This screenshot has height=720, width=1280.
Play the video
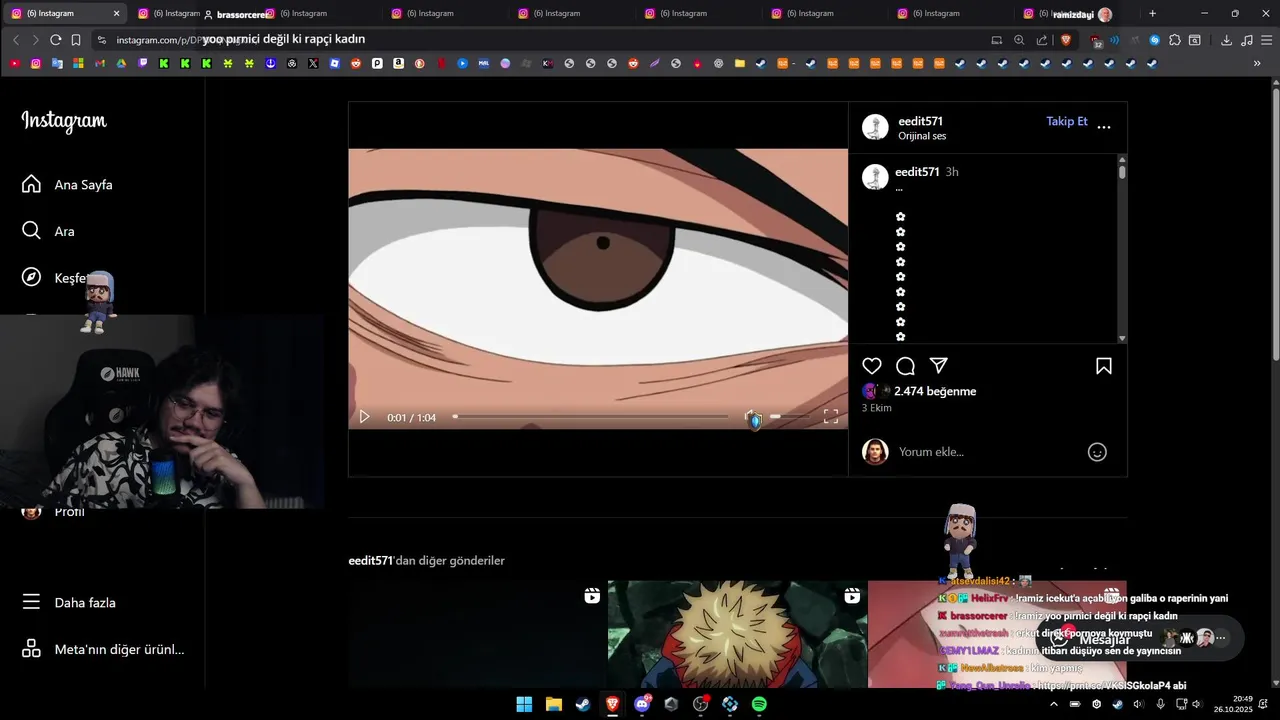tap(364, 417)
